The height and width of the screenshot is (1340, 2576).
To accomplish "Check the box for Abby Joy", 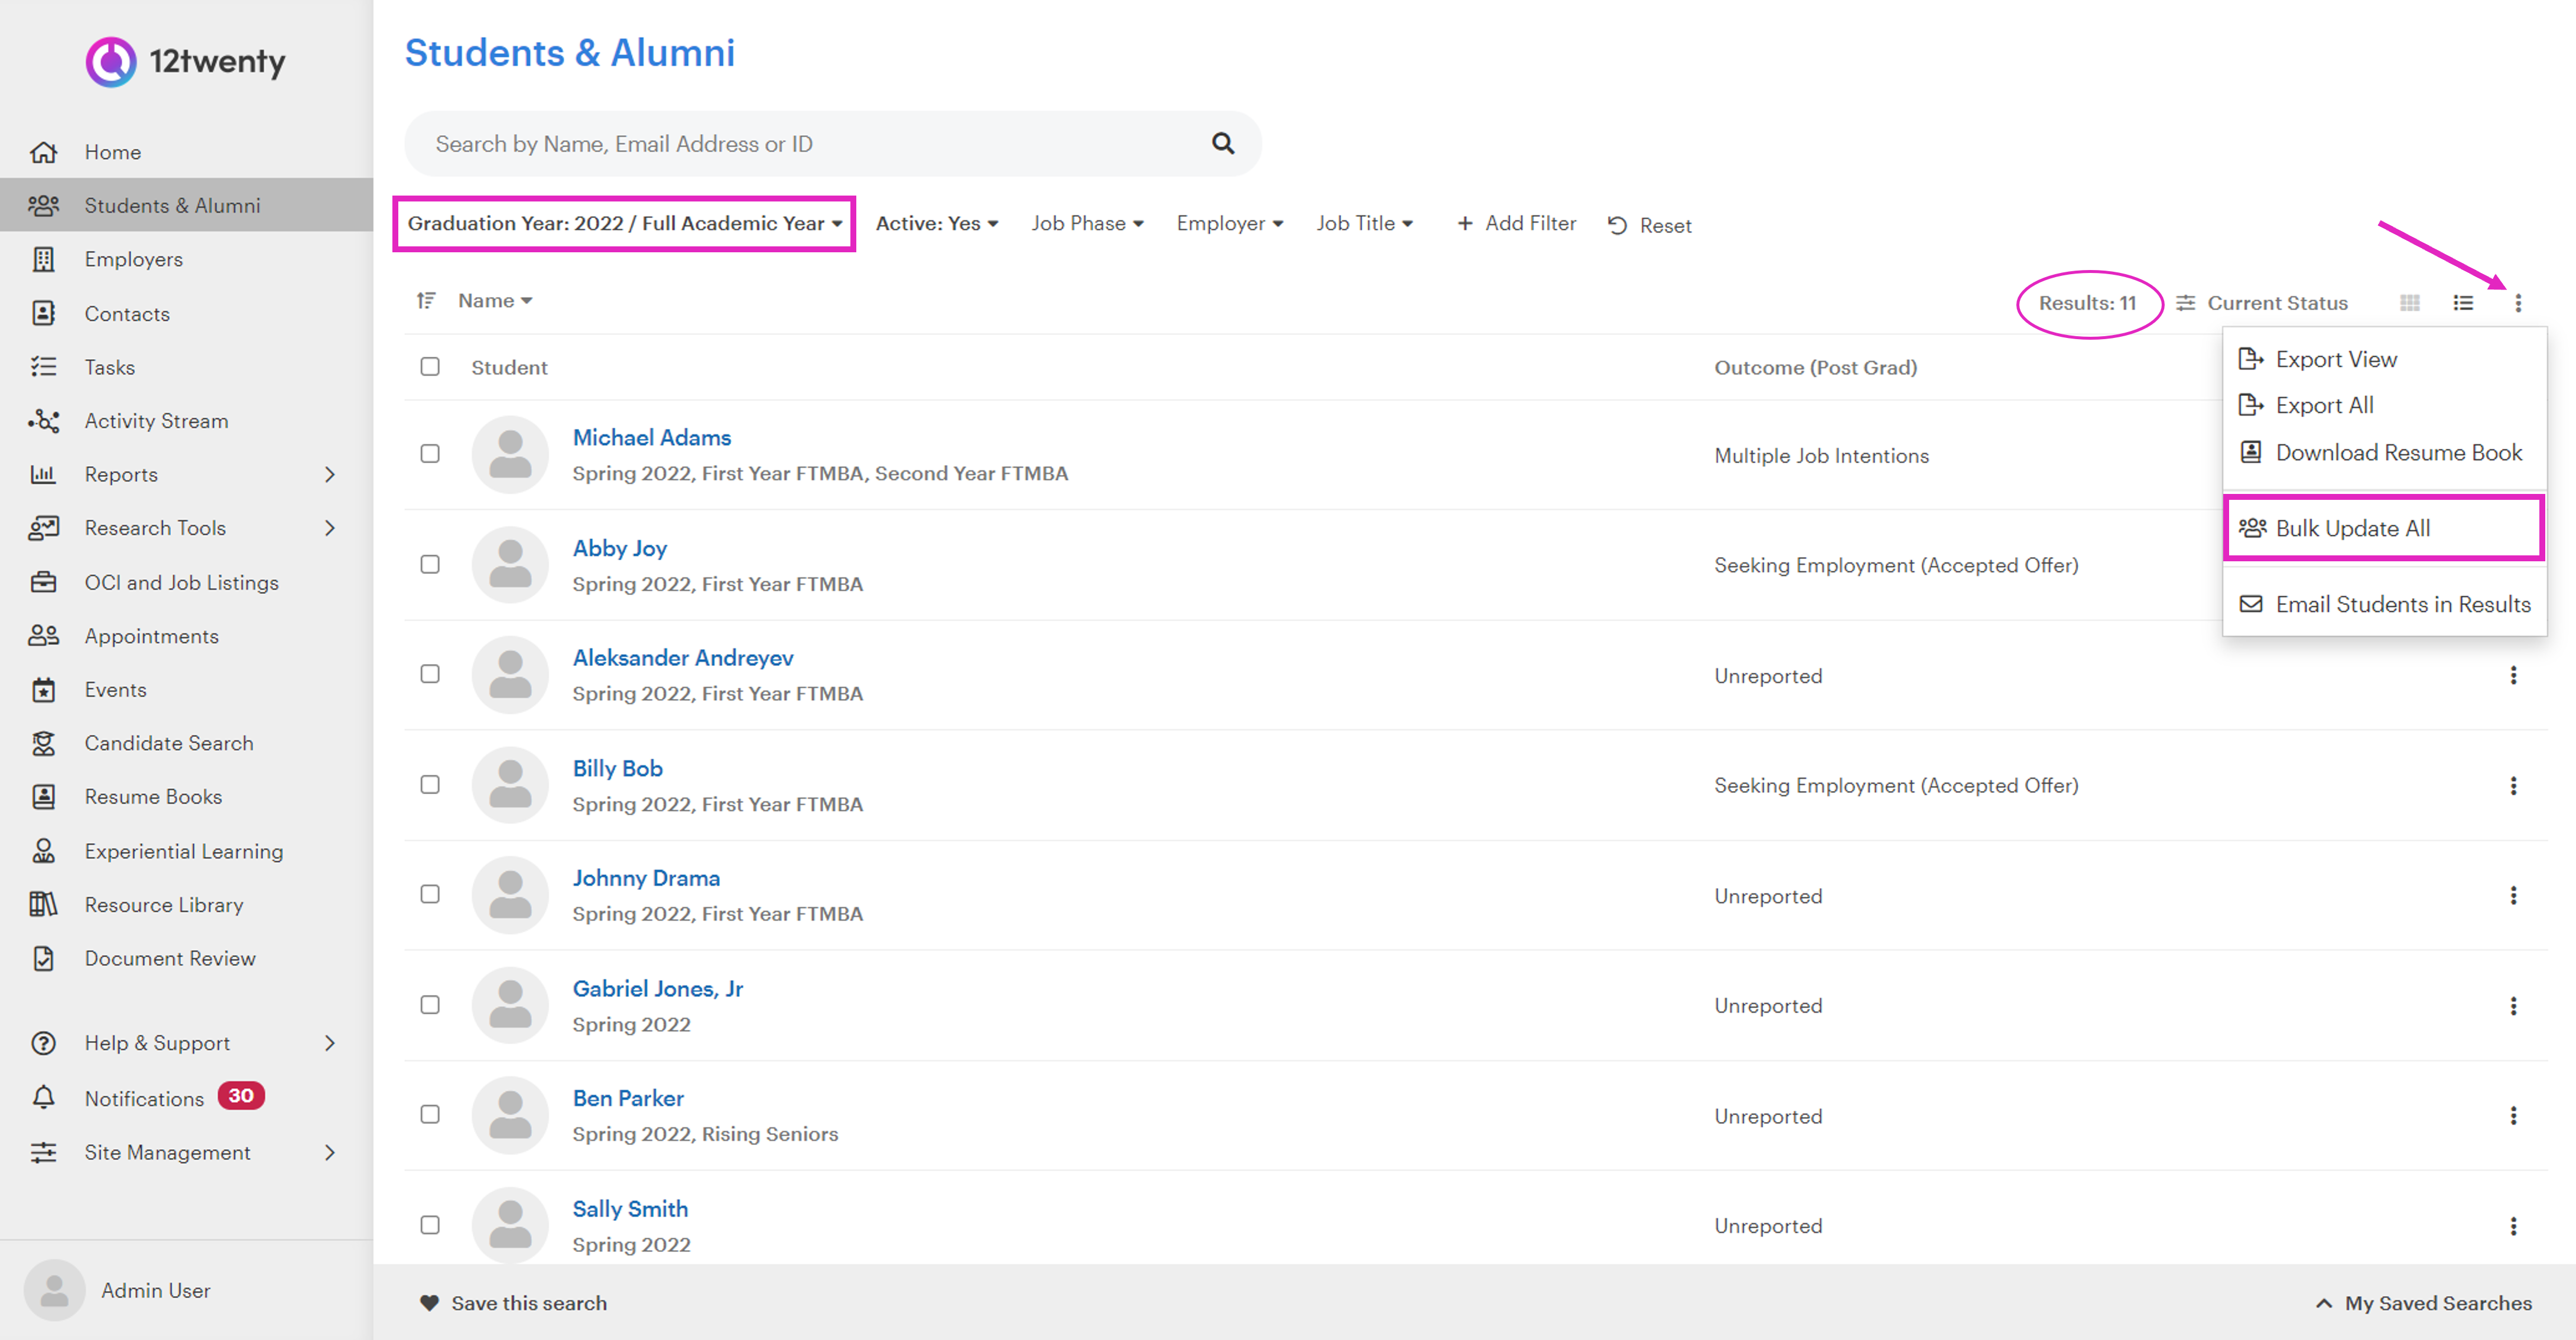I will (430, 565).
